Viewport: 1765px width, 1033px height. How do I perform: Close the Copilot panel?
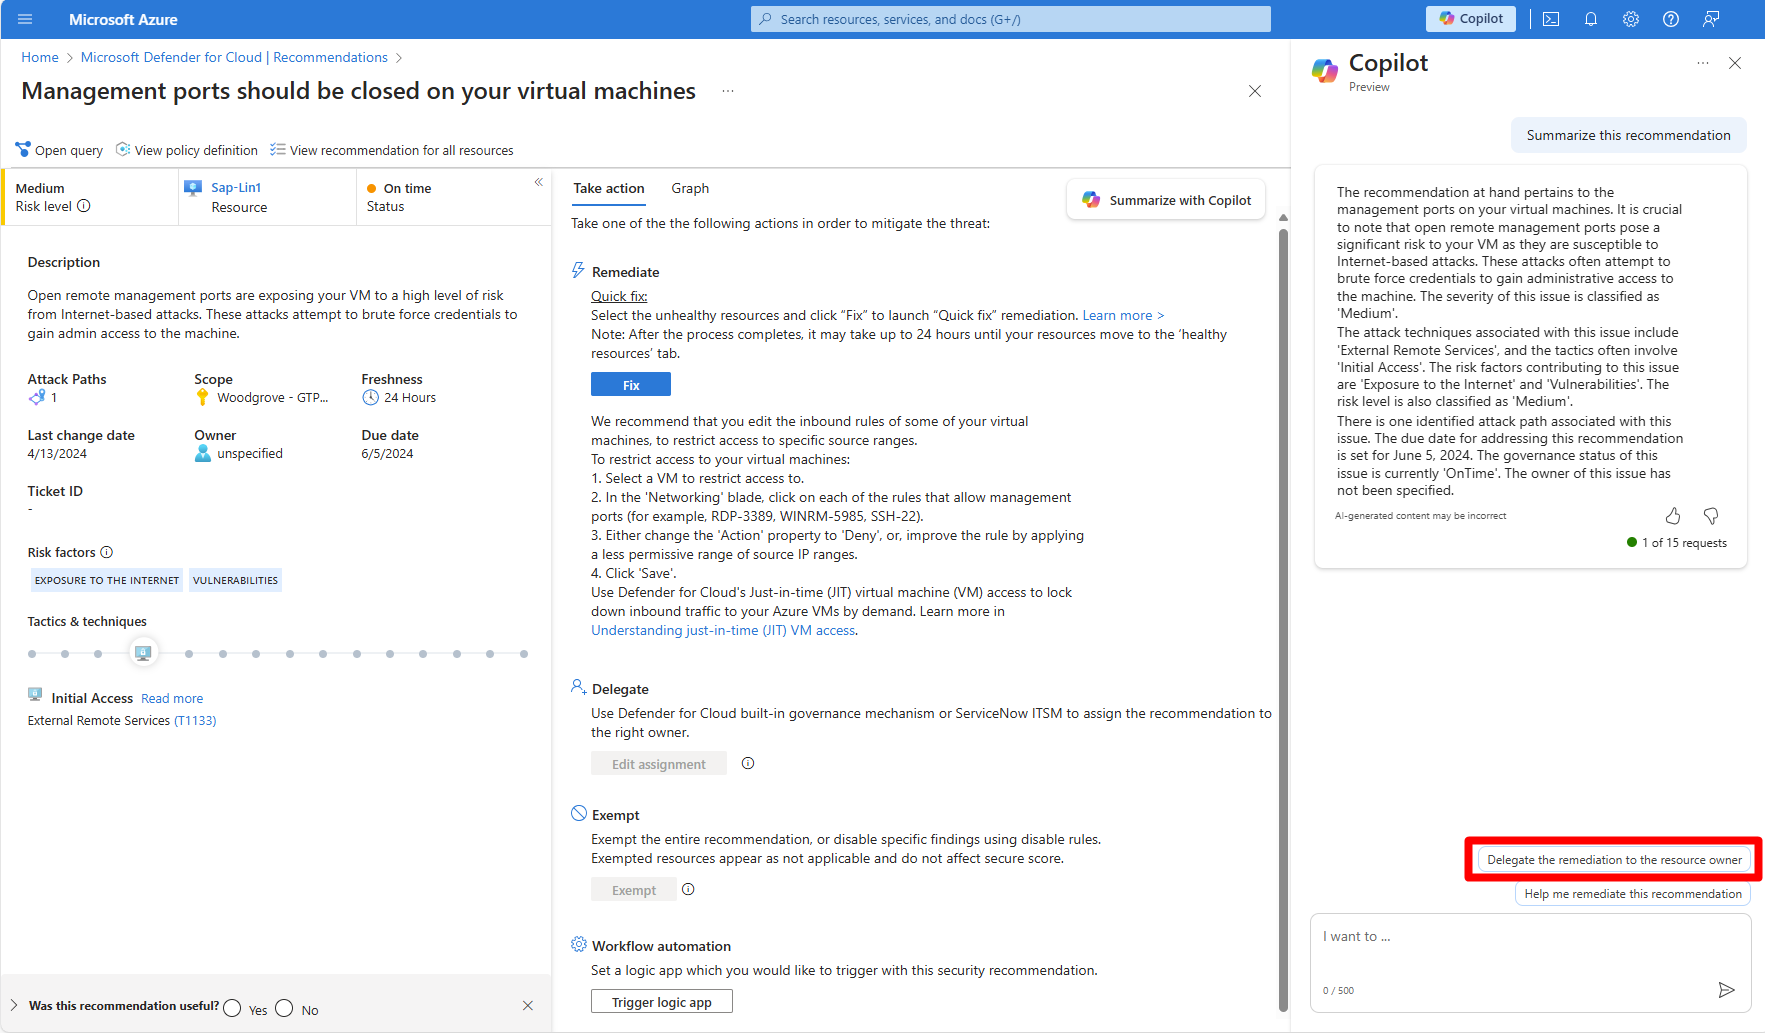coord(1735,63)
